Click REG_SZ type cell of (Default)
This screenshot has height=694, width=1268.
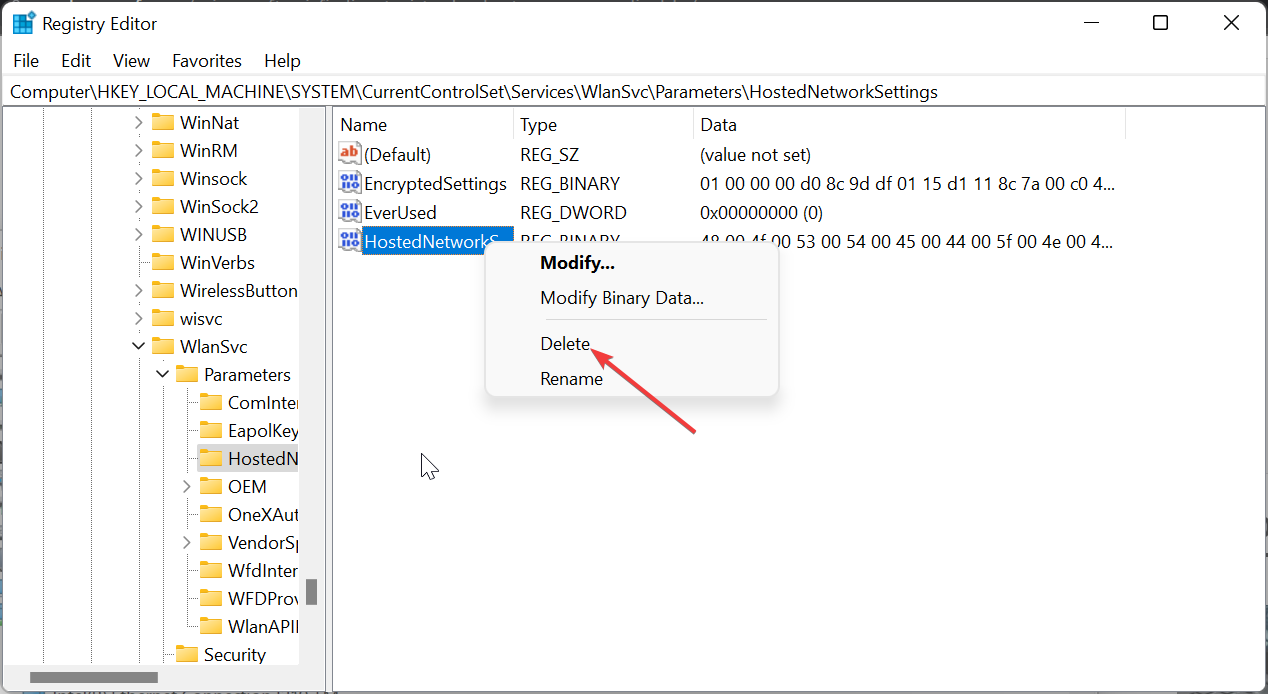(x=549, y=154)
